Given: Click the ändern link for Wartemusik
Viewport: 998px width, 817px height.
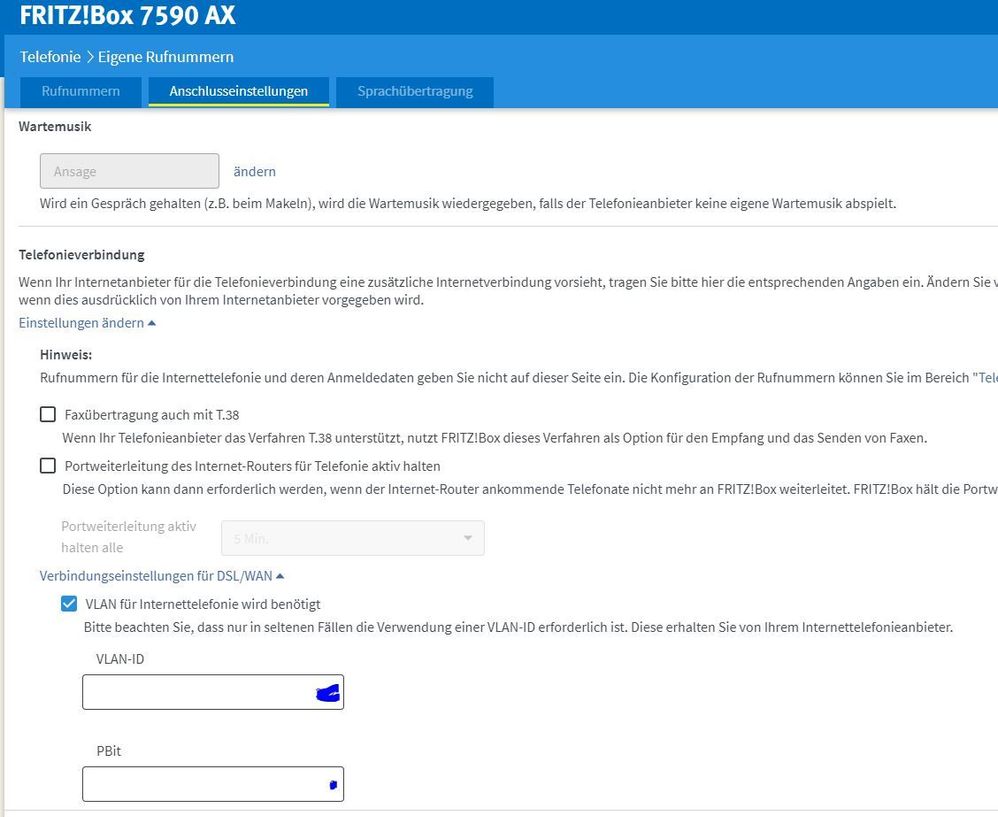Looking at the screenshot, I should coord(255,171).
